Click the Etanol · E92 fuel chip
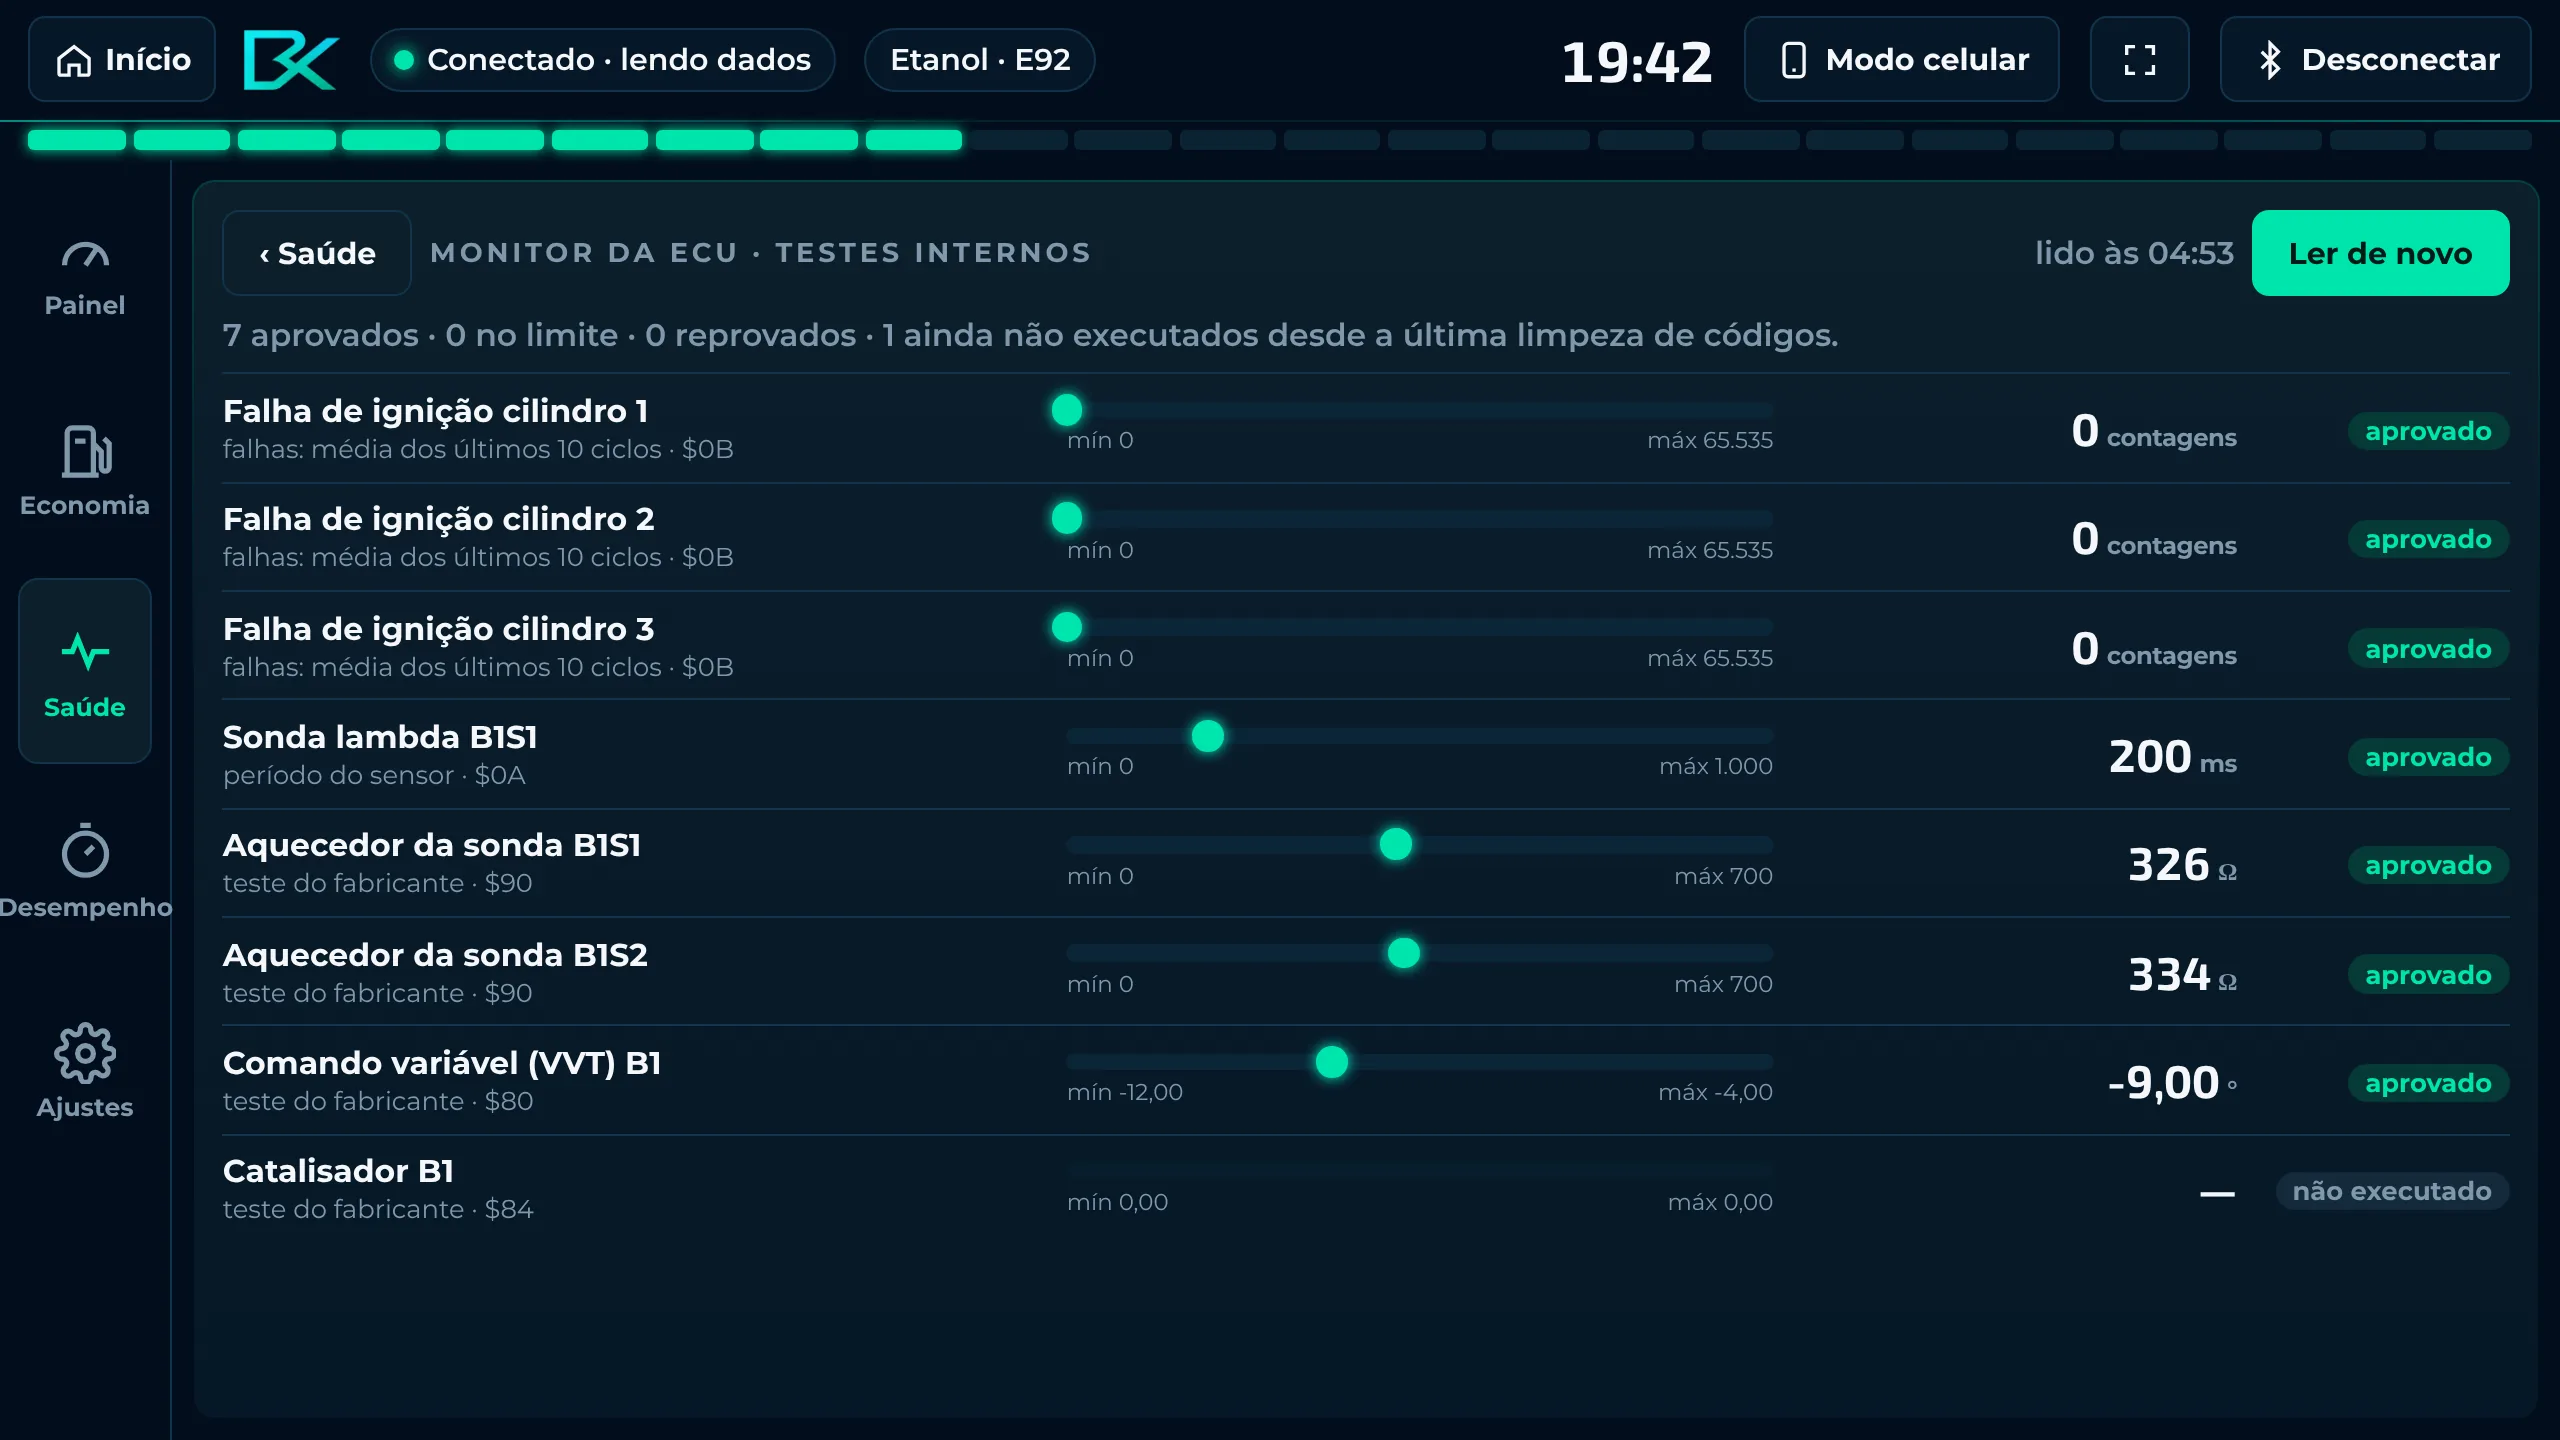The width and height of the screenshot is (2560, 1440). 979,60
